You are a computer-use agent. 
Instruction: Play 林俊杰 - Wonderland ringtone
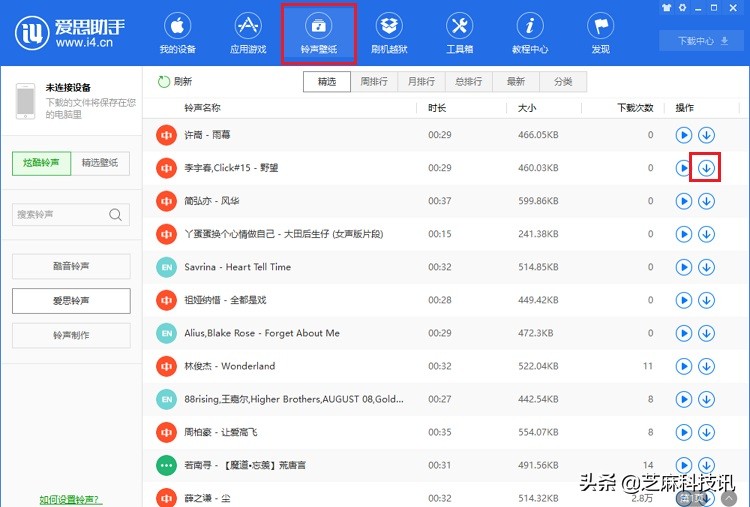[684, 366]
